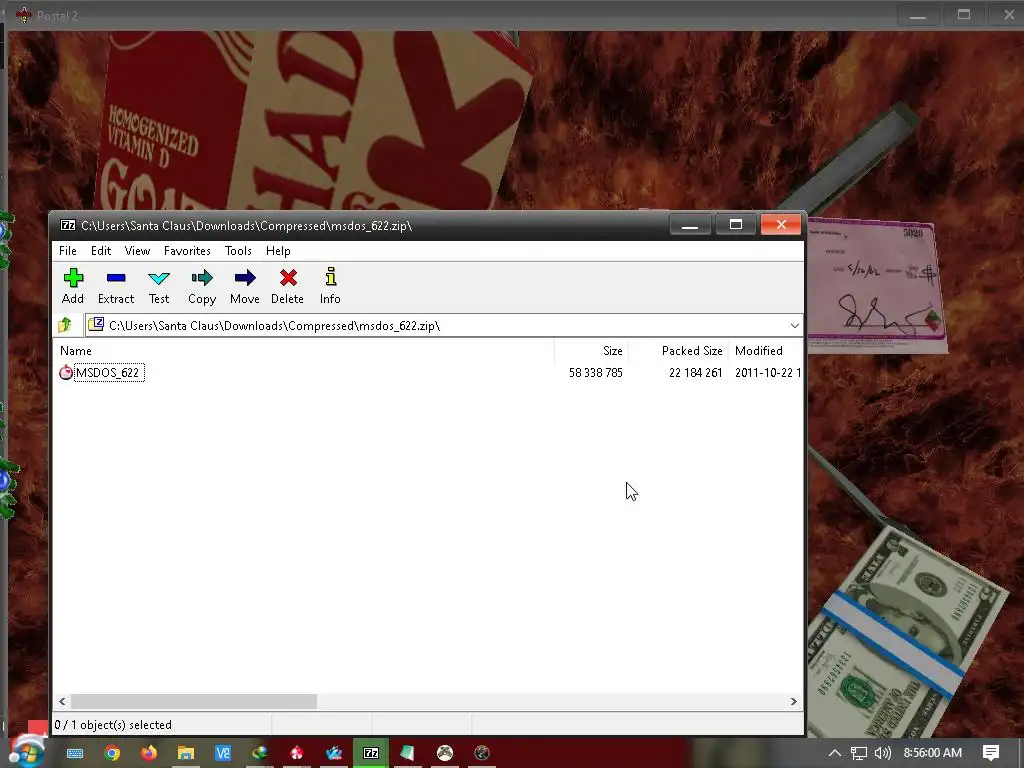Open the File menu
This screenshot has width=1024, height=768.
coord(68,251)
